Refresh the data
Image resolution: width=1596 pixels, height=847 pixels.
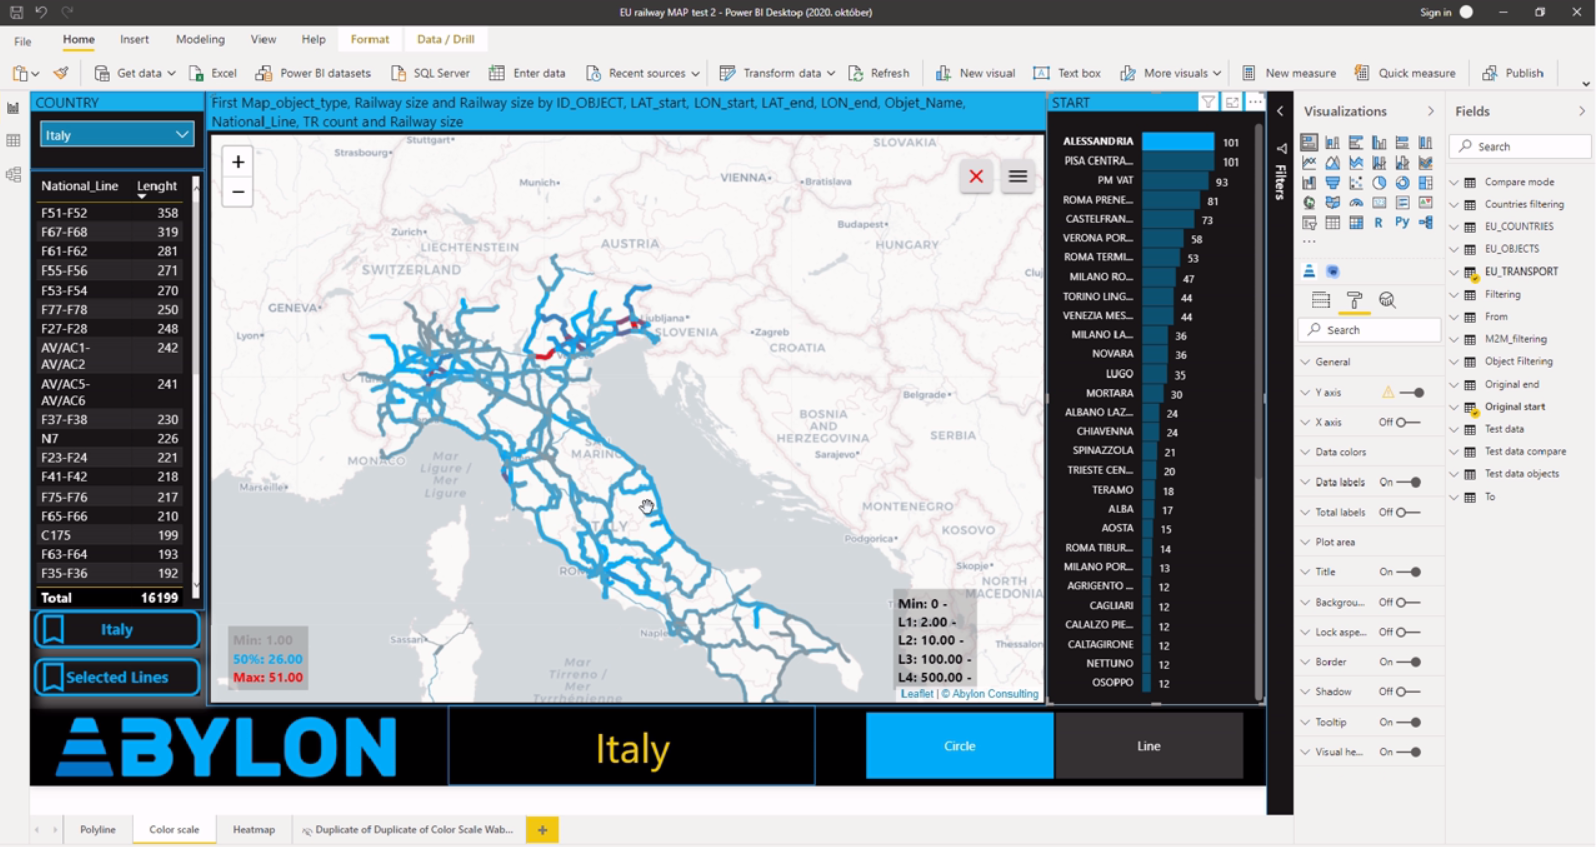tap(879, 73)
